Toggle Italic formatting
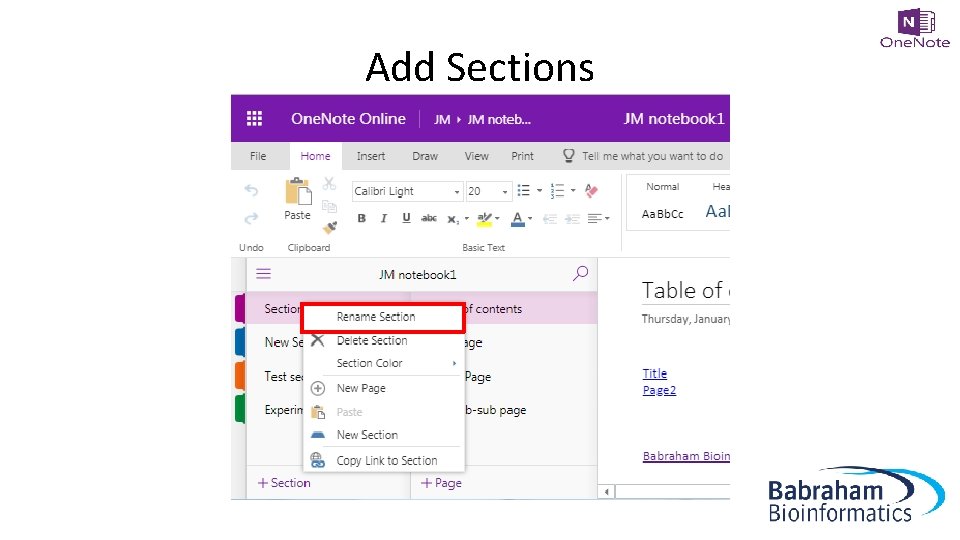The height and width of the screenshot is (540, 960). point(384,218)
